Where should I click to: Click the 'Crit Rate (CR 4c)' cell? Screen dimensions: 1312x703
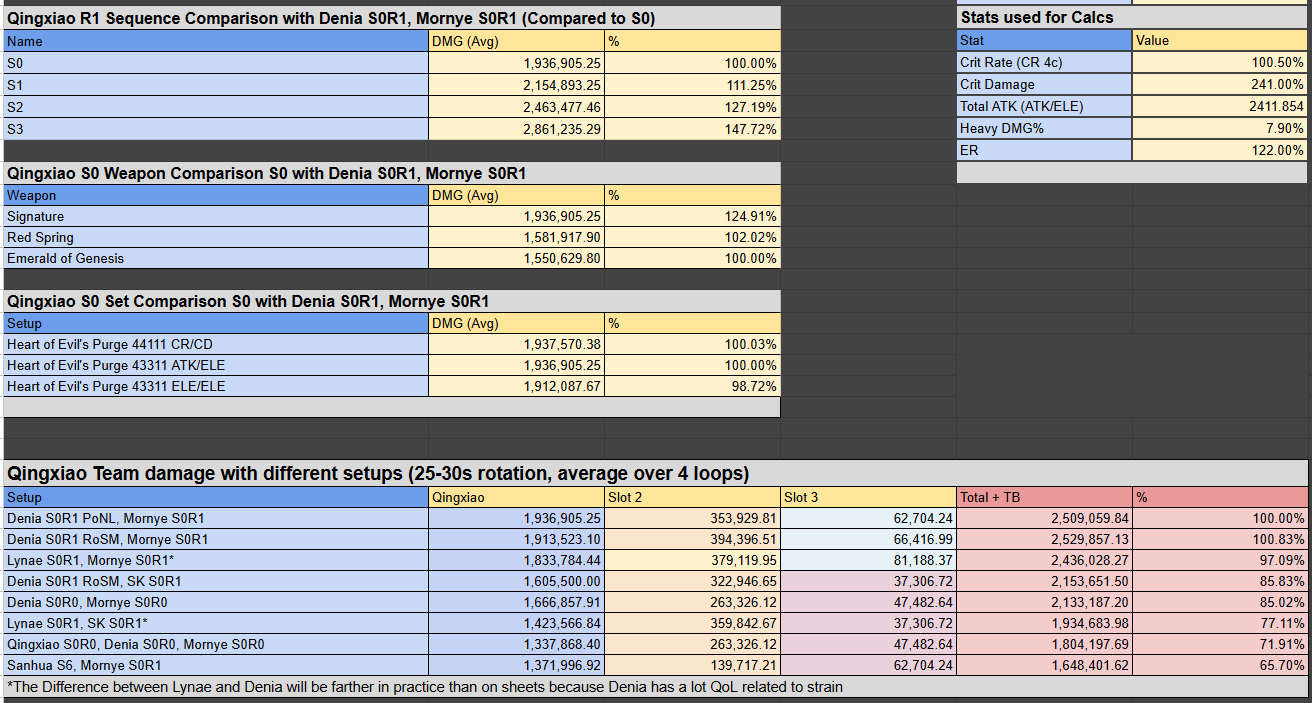[x=1045, y=62]
